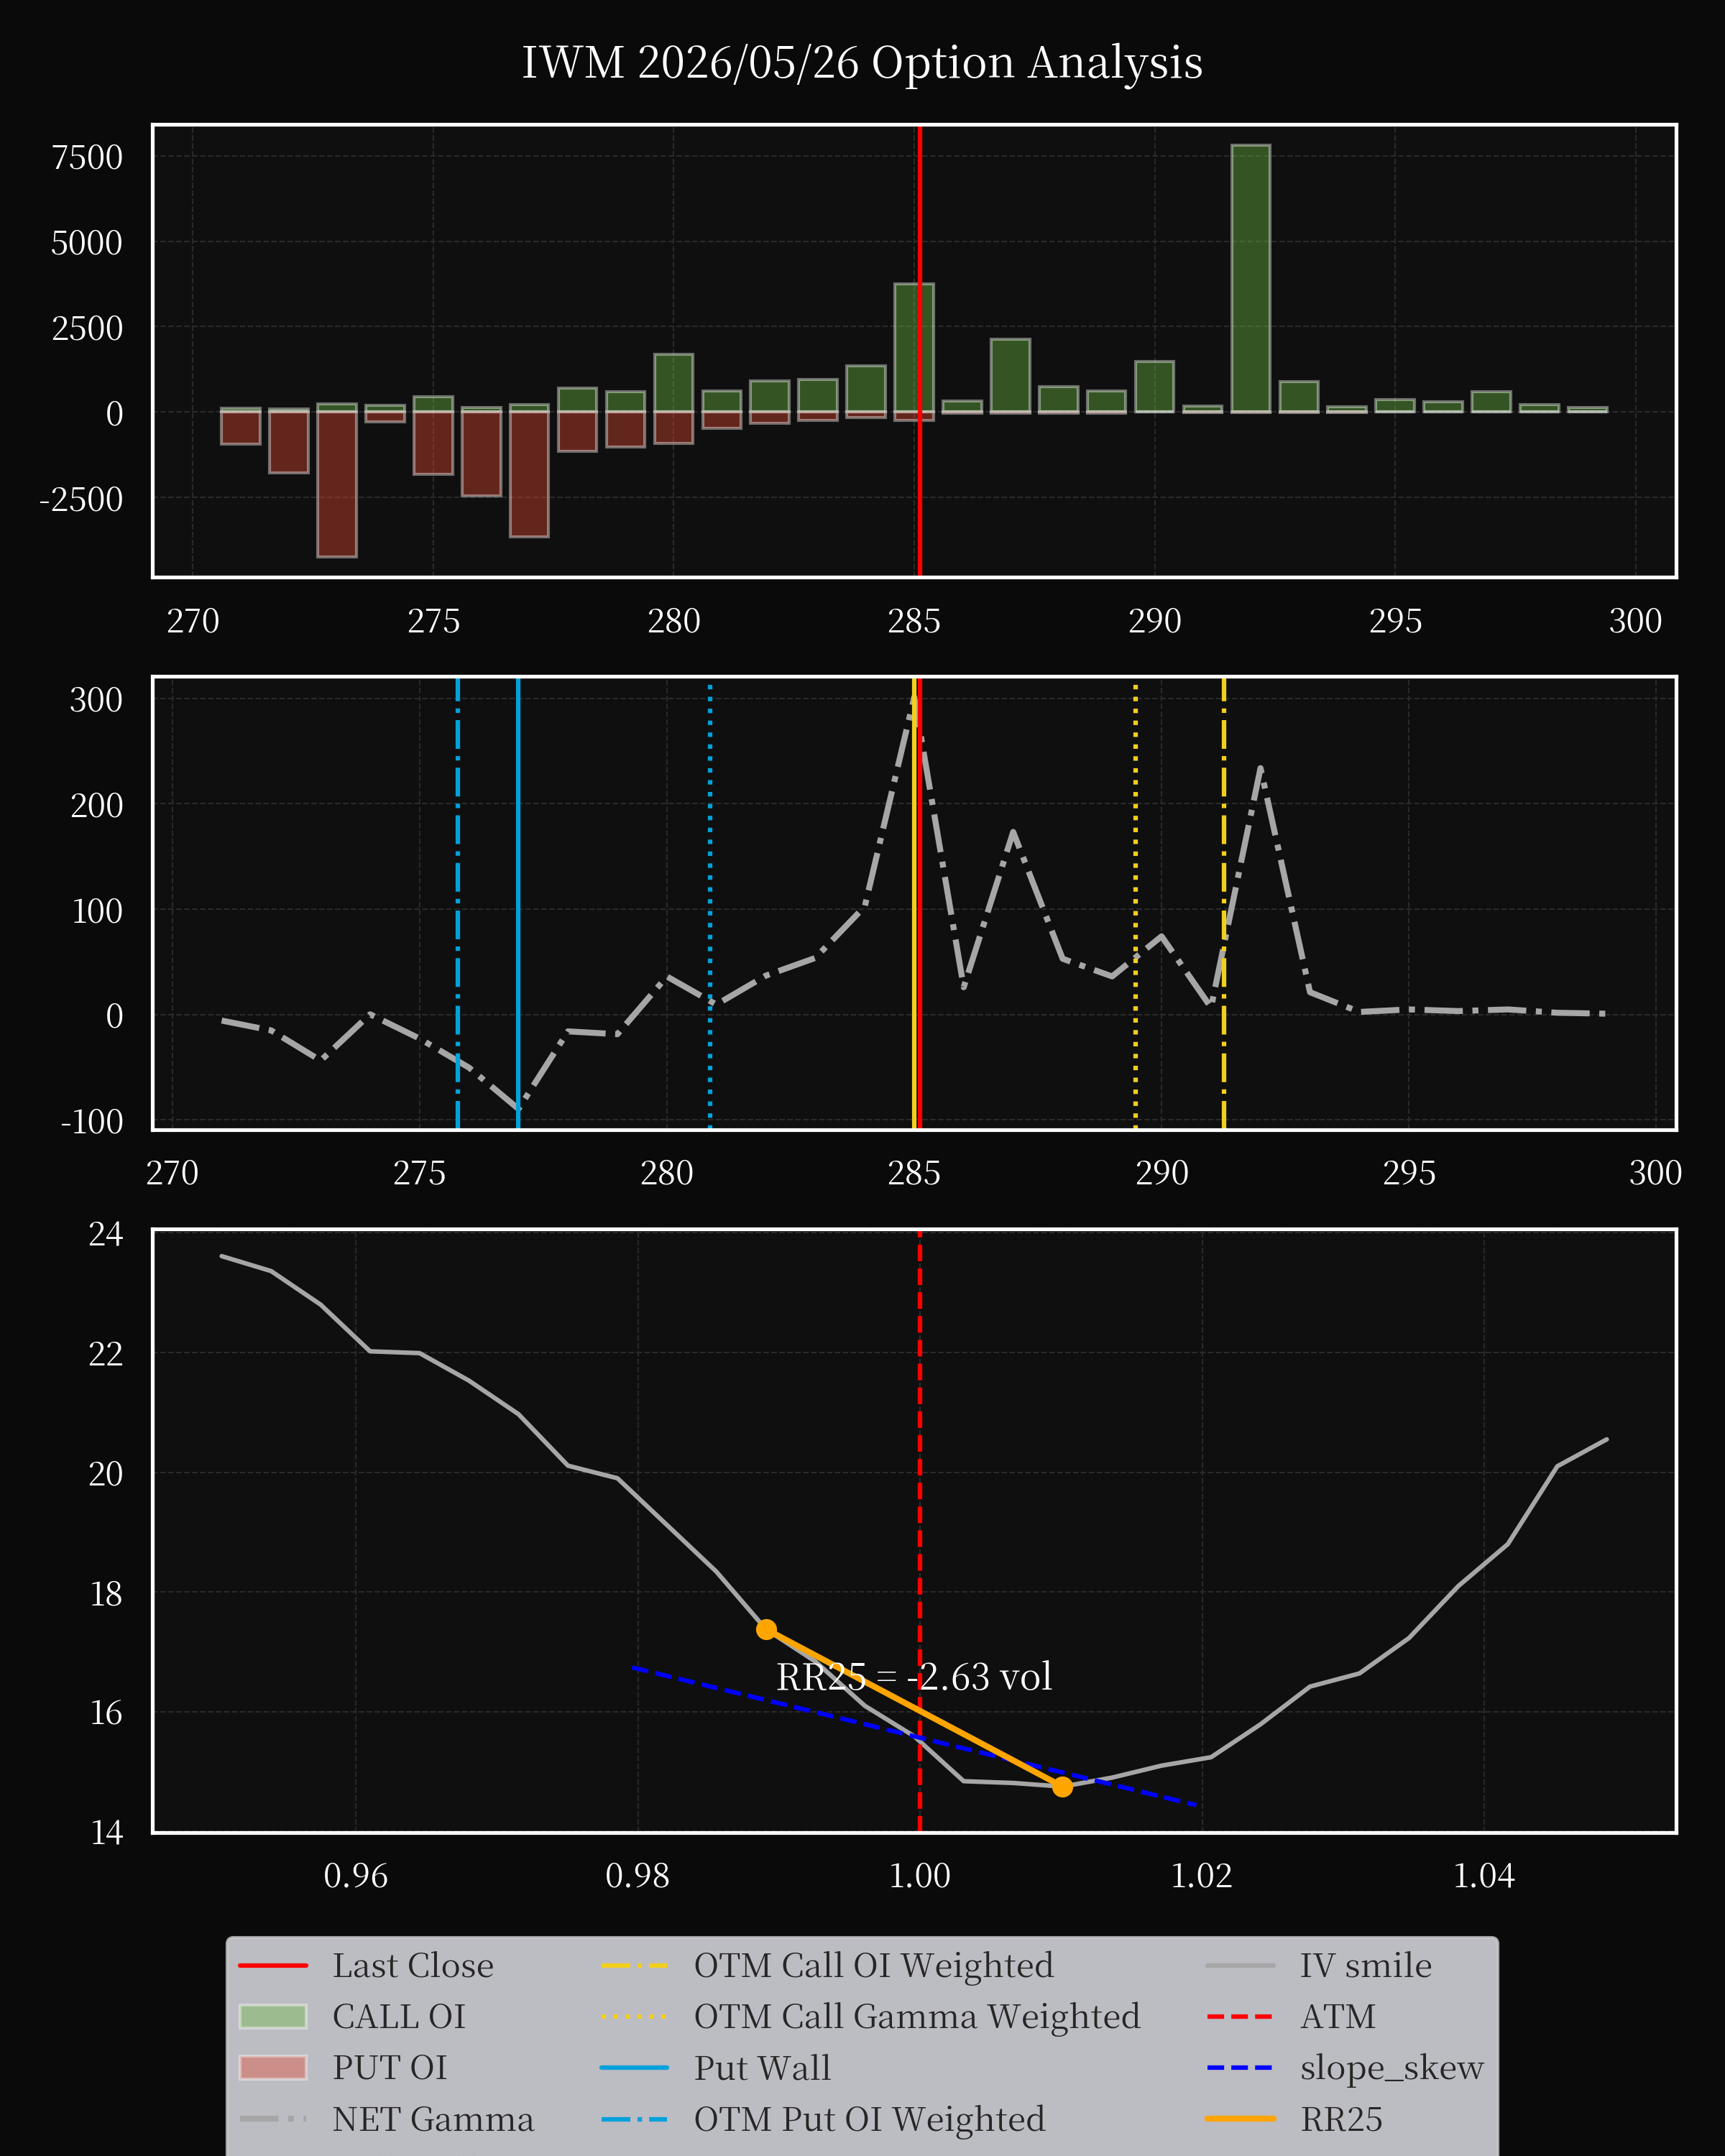This screenshot has height=2156, width=1725.
Task: Click the RR25 = -2.63 vol annotation
Action: 914,1677
